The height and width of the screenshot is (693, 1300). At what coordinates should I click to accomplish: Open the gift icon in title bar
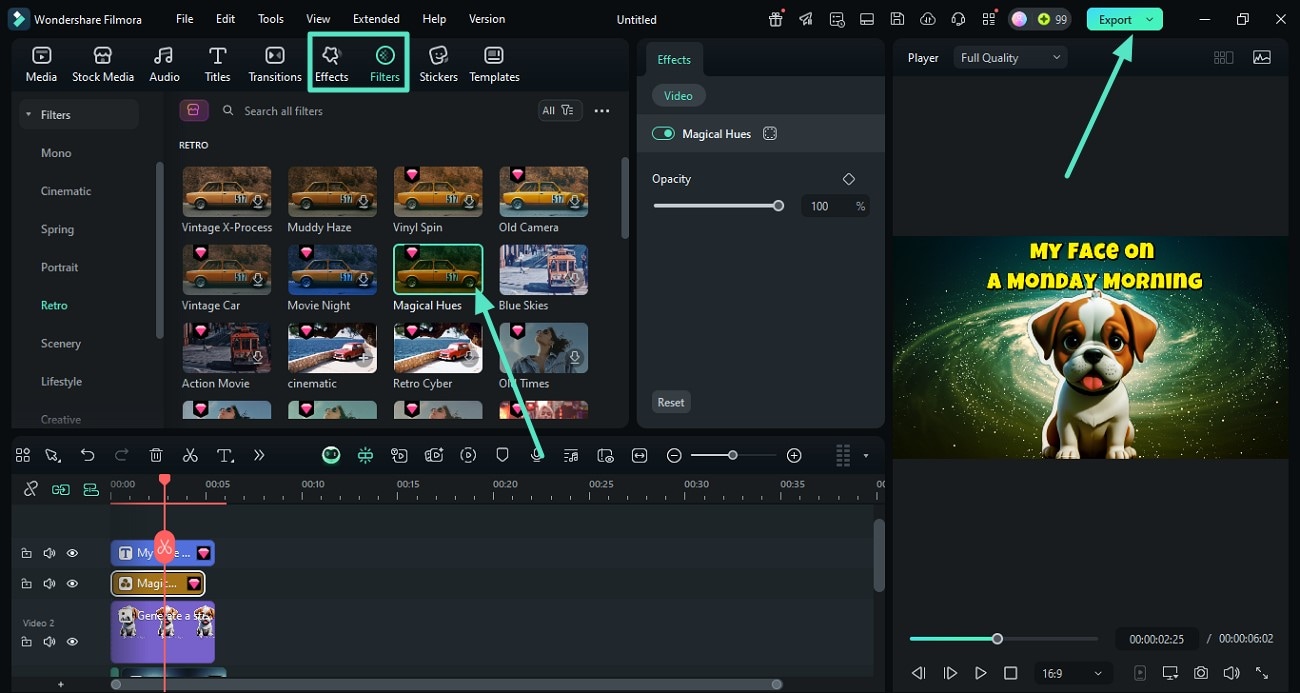(x=776, y=19)
